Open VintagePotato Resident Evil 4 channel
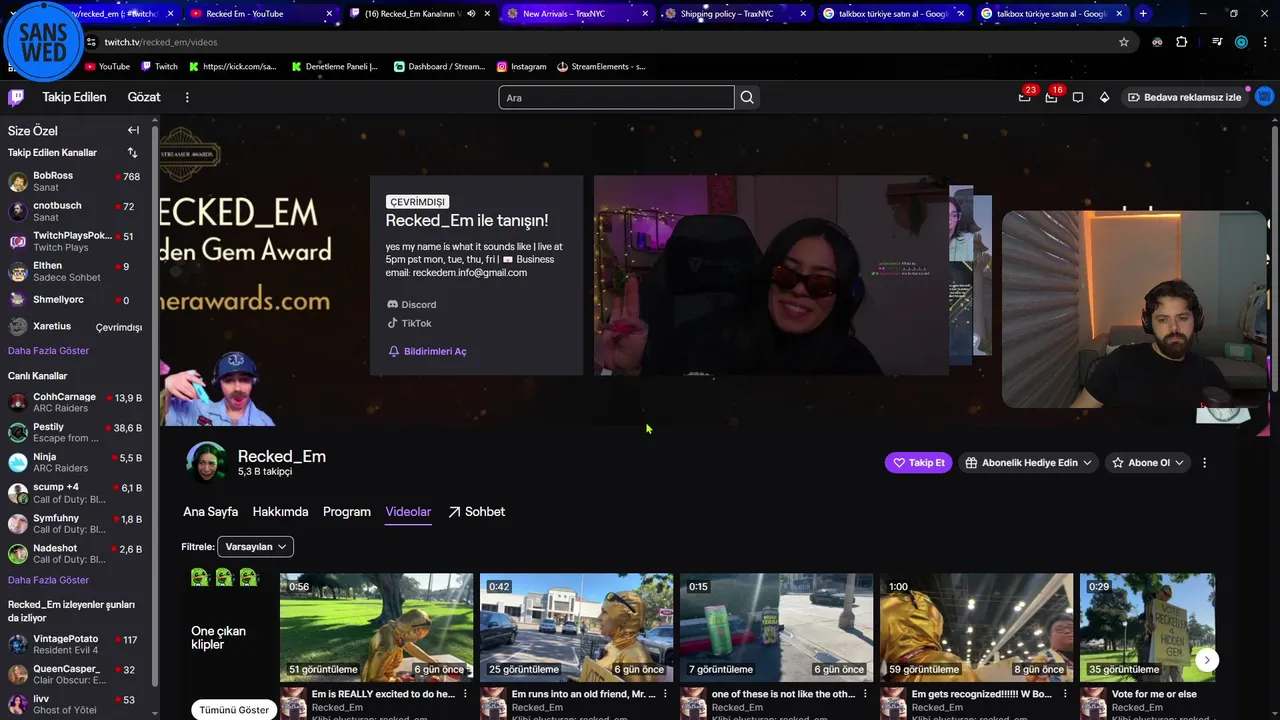The image size is (1280, 720). coord(75,644)
